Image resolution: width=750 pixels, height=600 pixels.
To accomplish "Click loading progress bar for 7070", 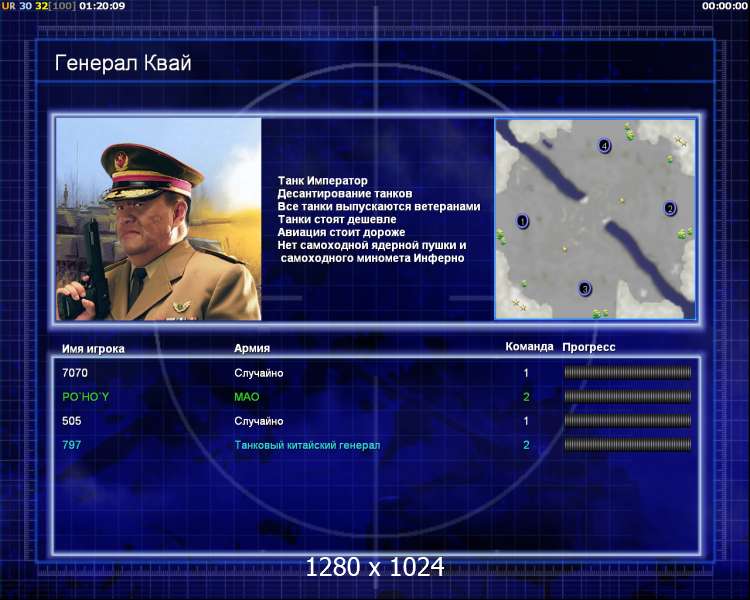I will pos(628,372).
